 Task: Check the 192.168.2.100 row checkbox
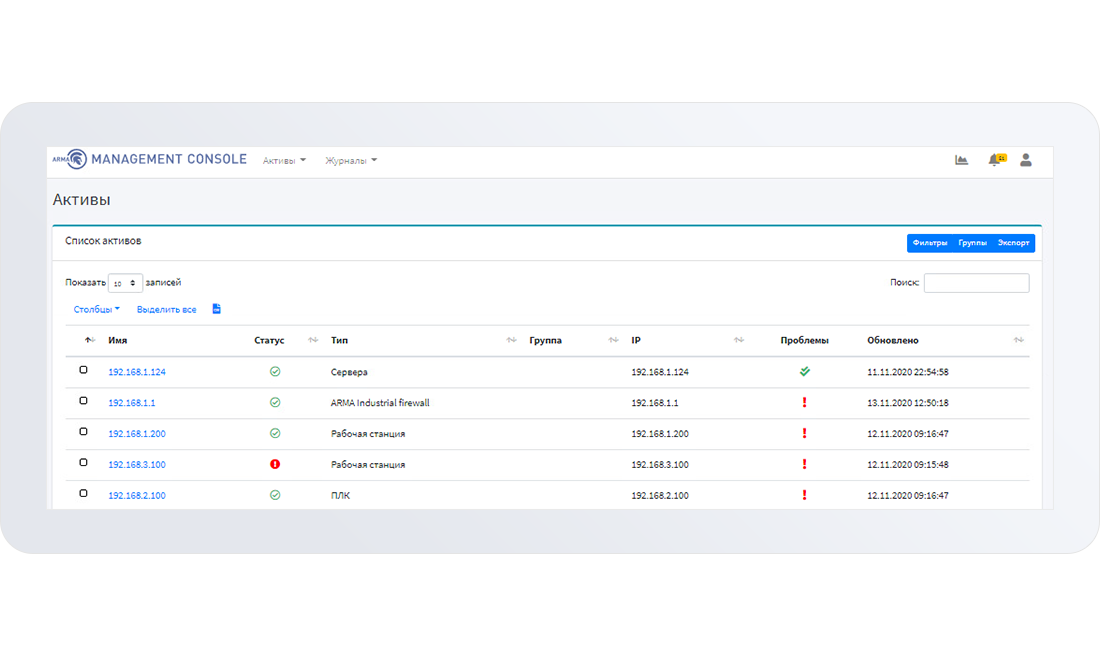coord(84,494)
